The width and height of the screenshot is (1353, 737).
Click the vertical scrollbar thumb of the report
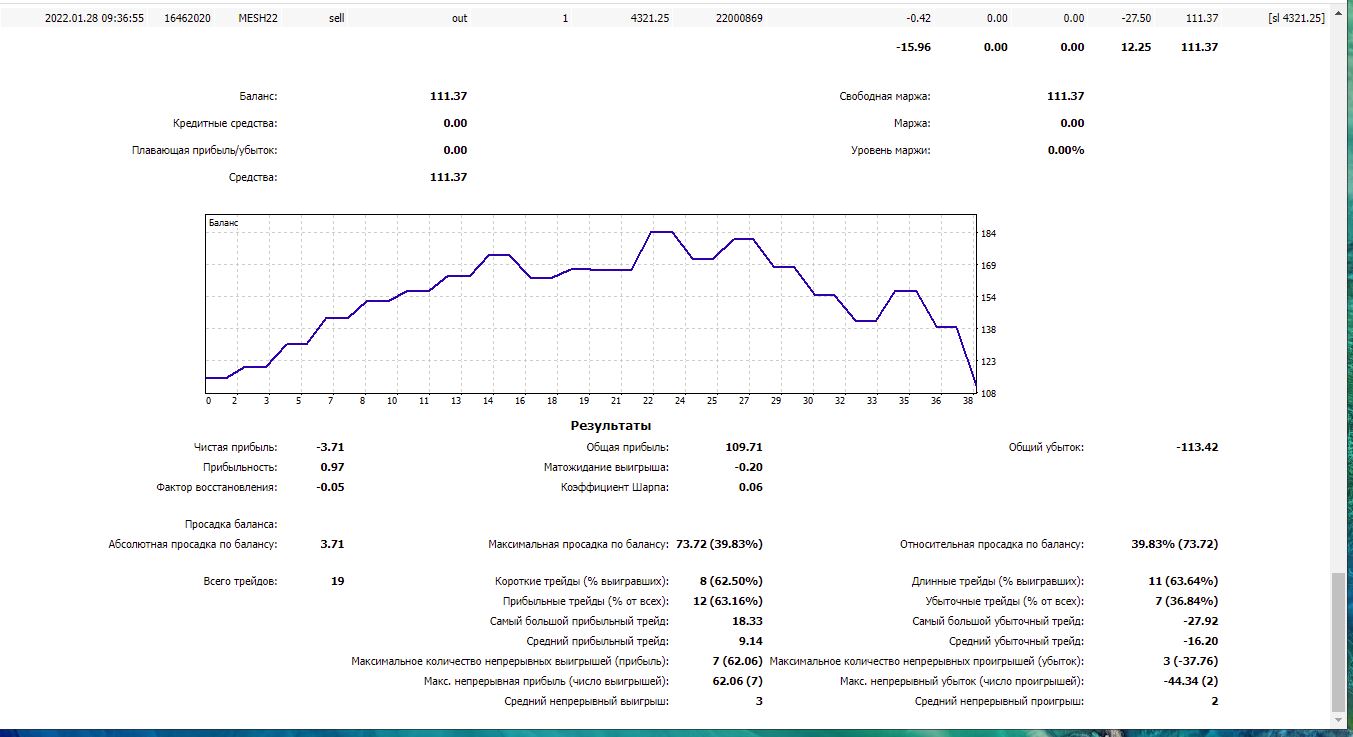point(1338,642)
